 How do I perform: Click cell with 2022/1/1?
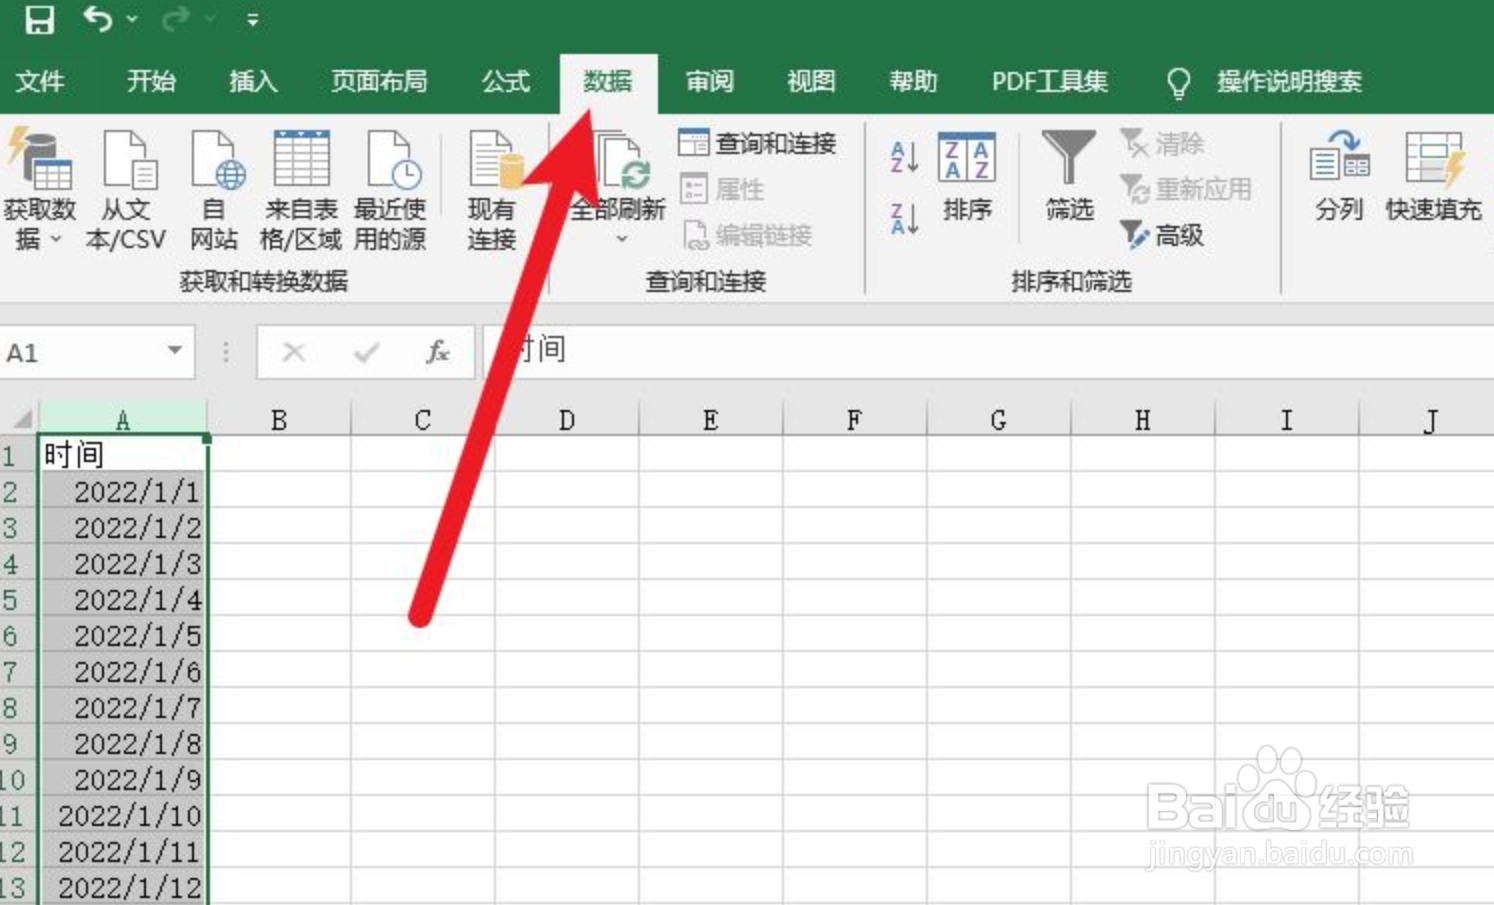coord(123,491)
